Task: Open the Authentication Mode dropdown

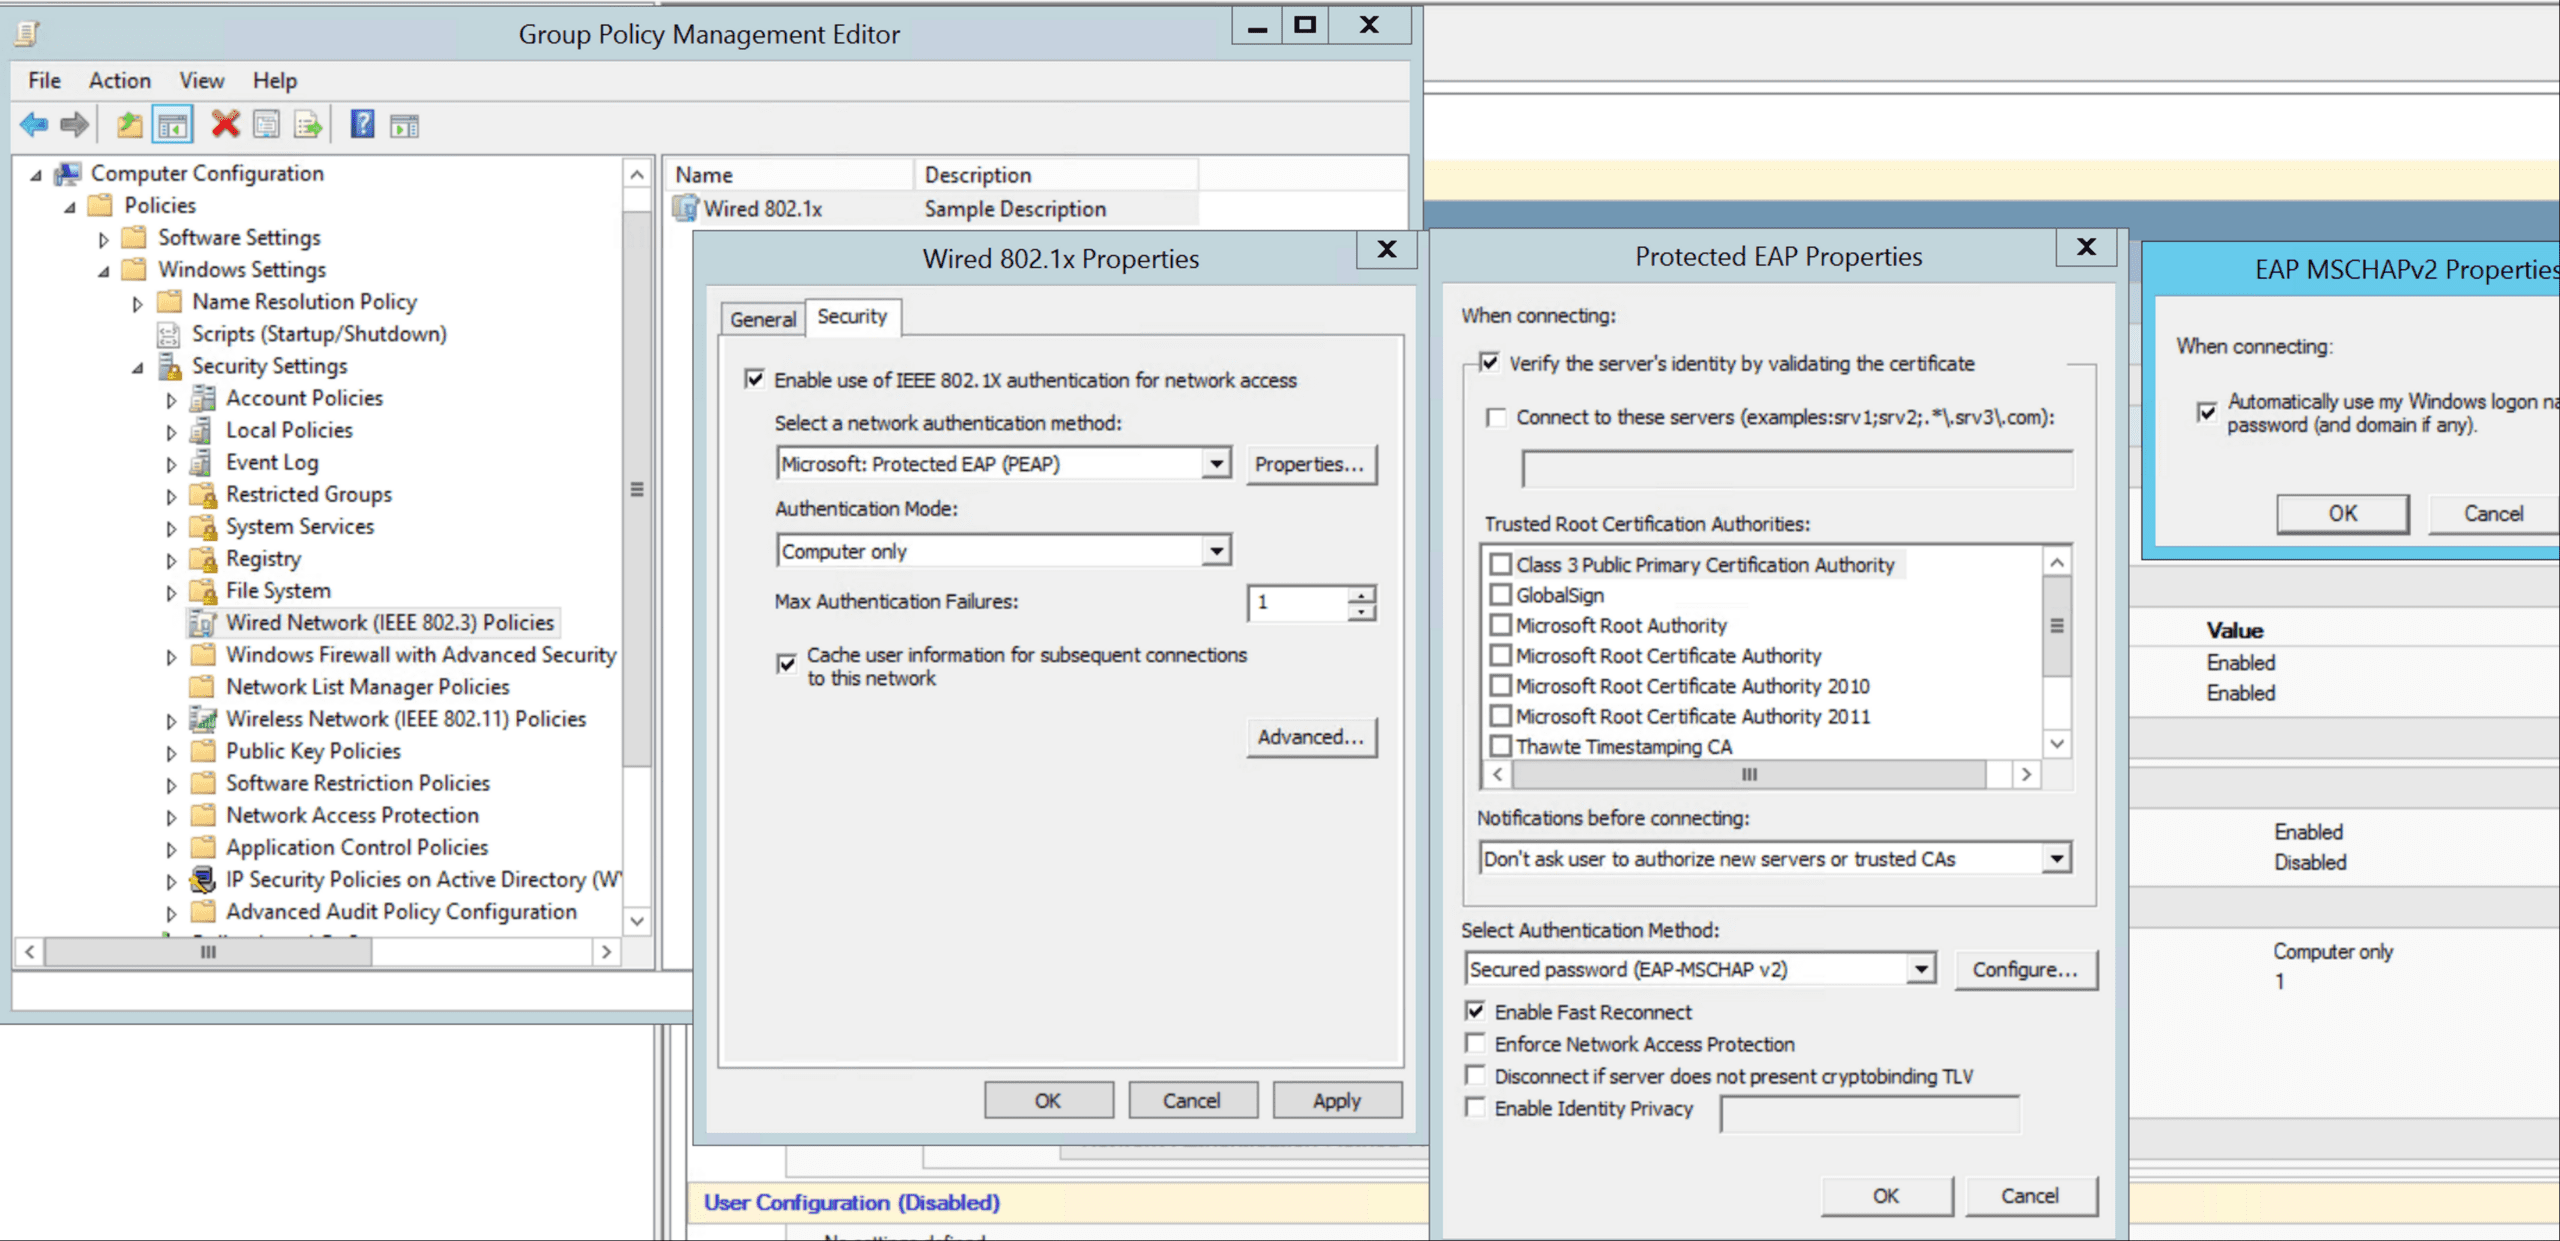Action: coord(1215,551)
